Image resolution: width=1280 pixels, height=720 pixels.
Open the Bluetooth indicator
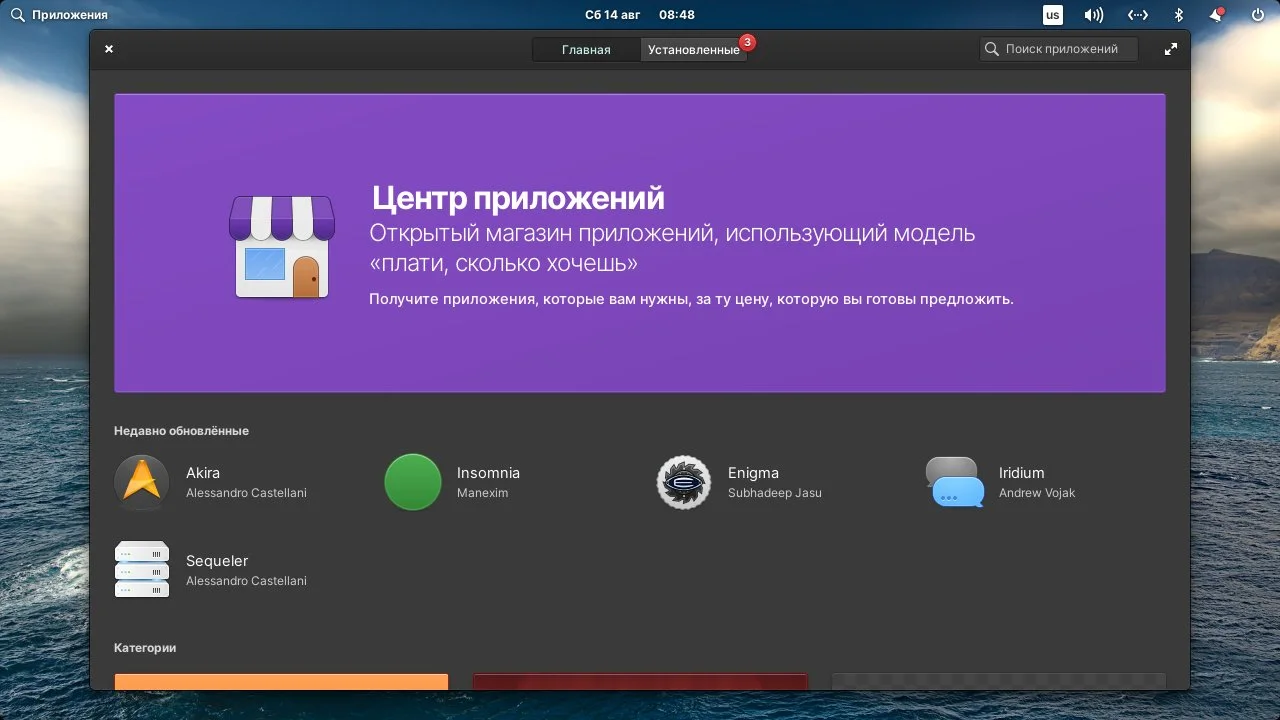1178,14
